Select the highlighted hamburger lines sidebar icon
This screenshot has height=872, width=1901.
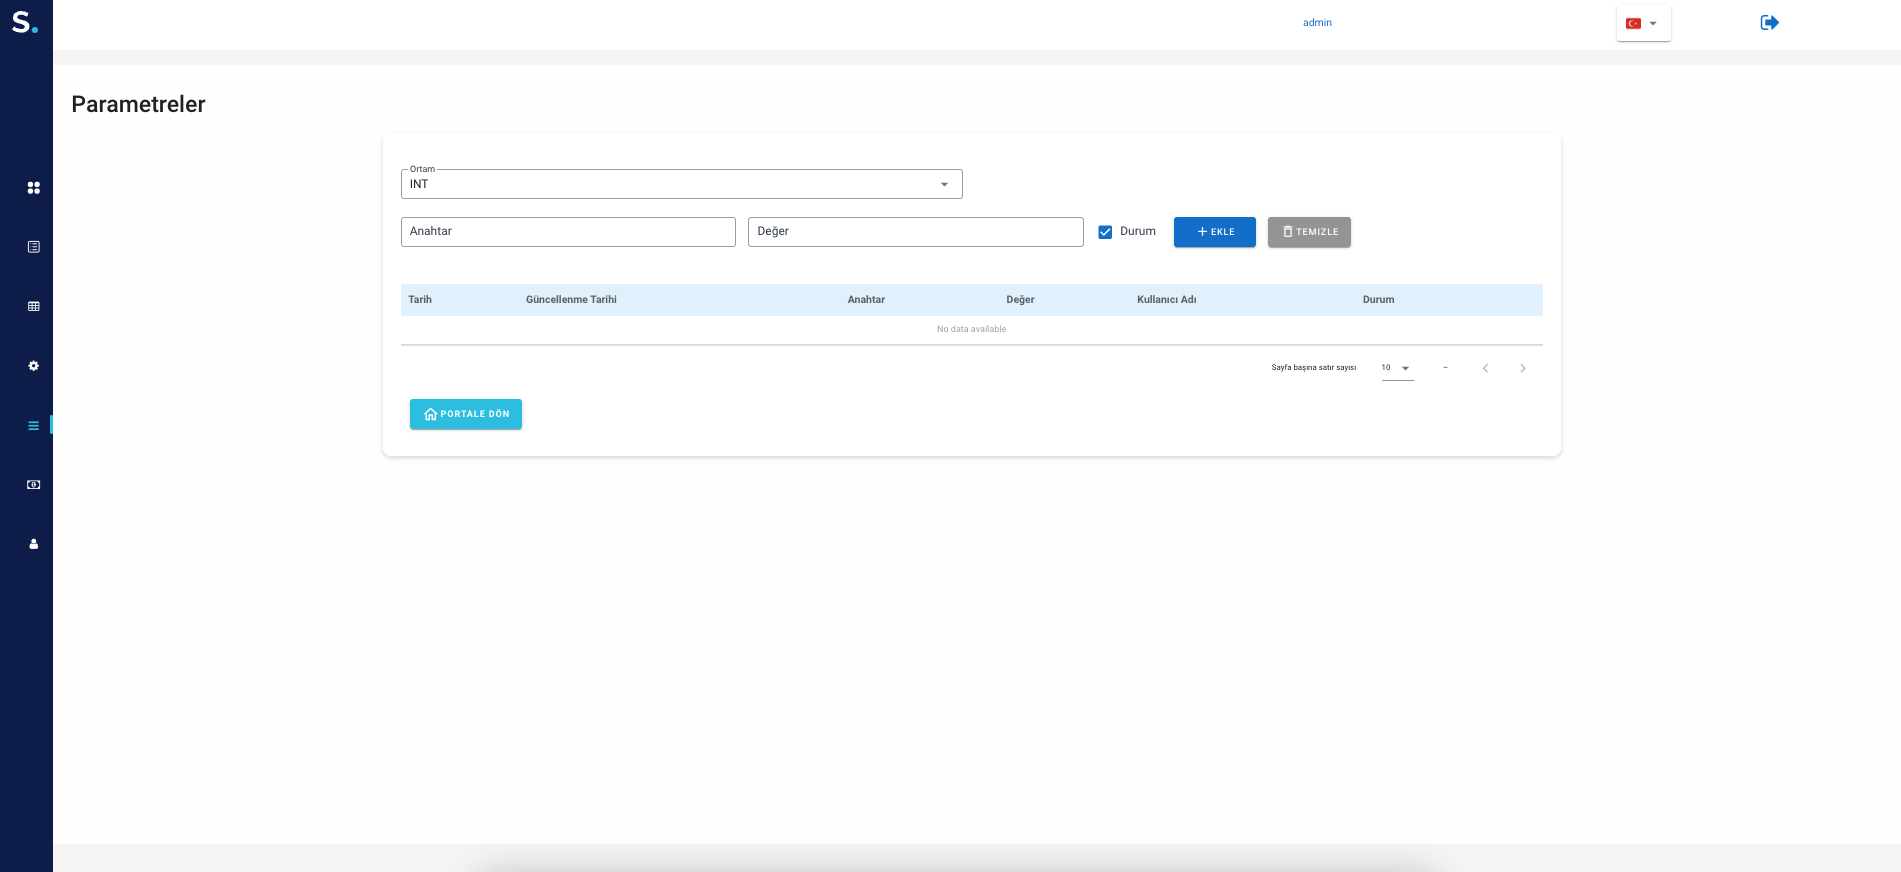click(x=34, y=426)
